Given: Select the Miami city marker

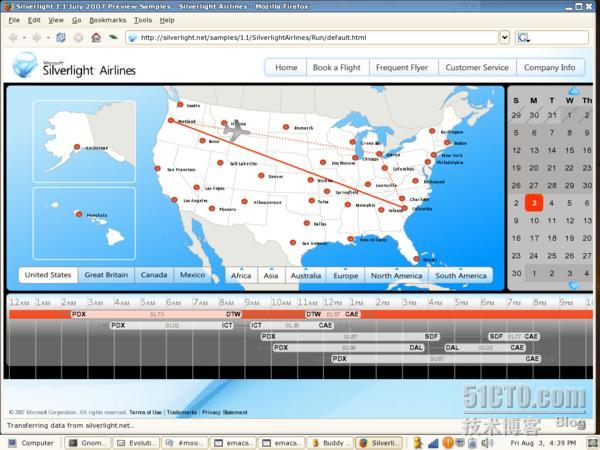Looking at the screenshot, I should [416, 259].
